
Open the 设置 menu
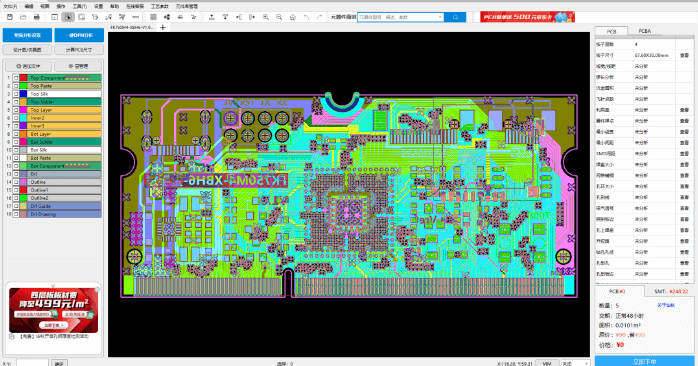[x=98, y=7]
